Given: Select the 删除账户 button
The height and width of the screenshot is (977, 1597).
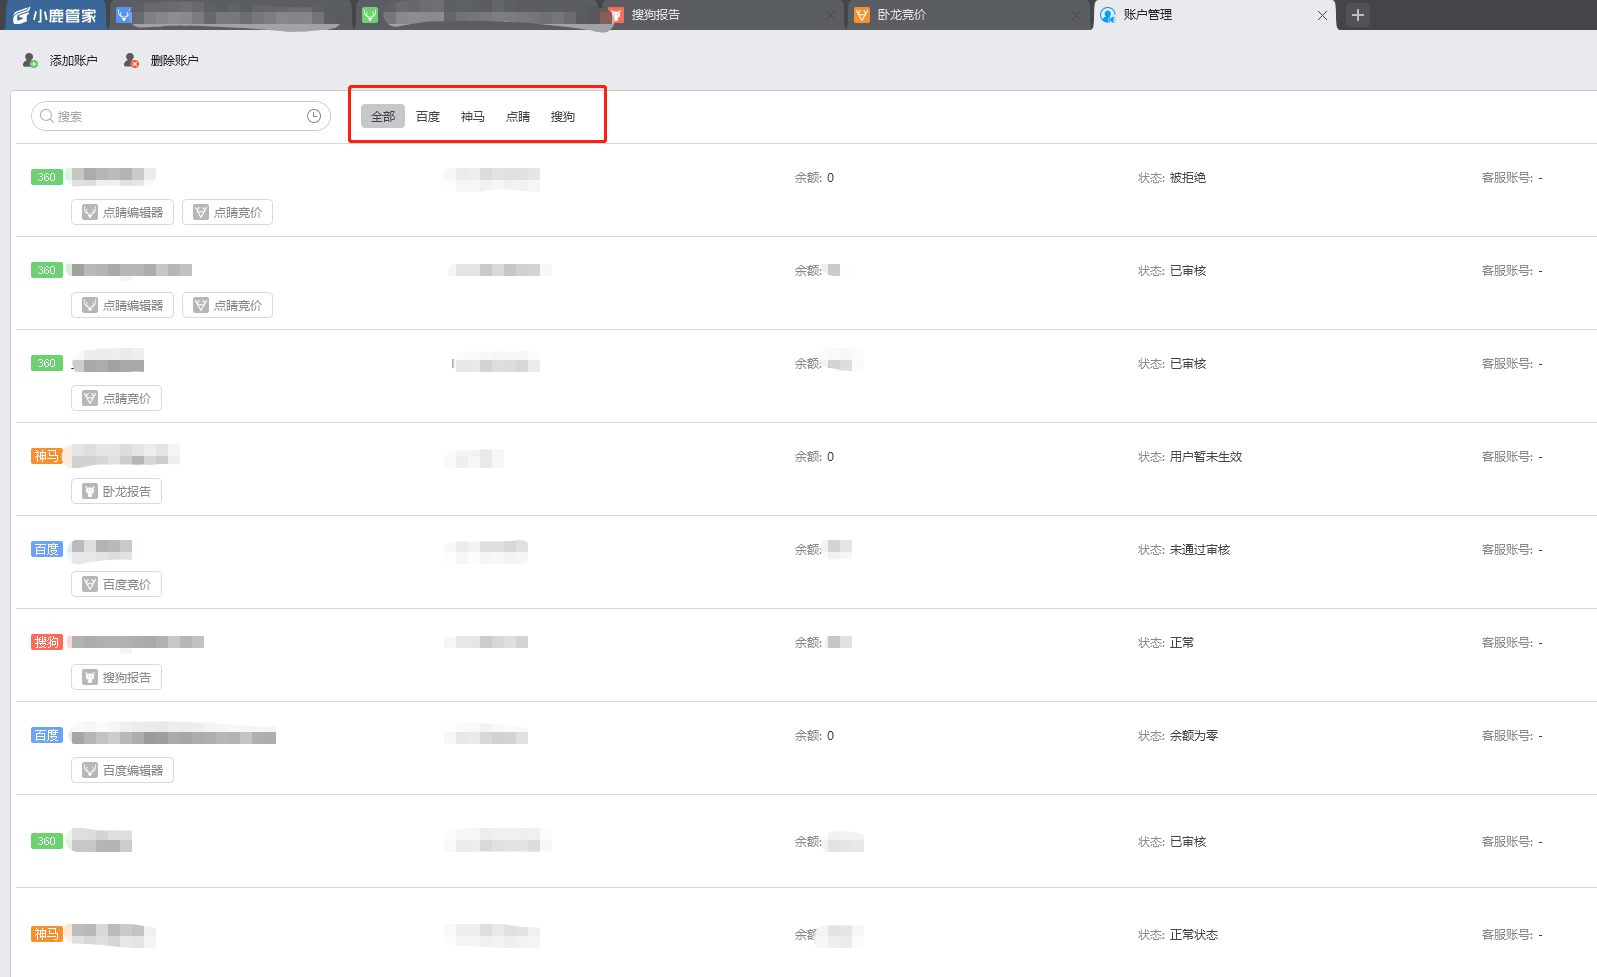Looking at the screenshot, I should tap(161, 61).
